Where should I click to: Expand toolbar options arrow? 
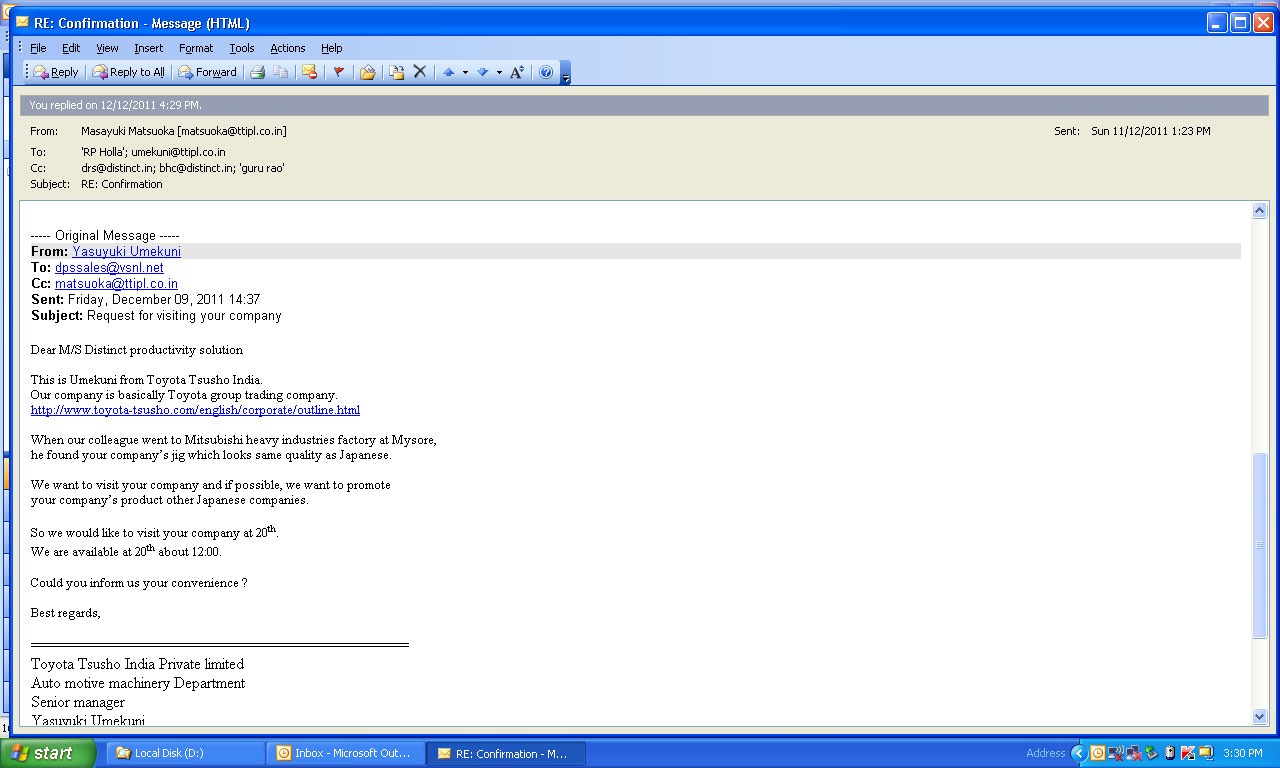click(566, 73)
